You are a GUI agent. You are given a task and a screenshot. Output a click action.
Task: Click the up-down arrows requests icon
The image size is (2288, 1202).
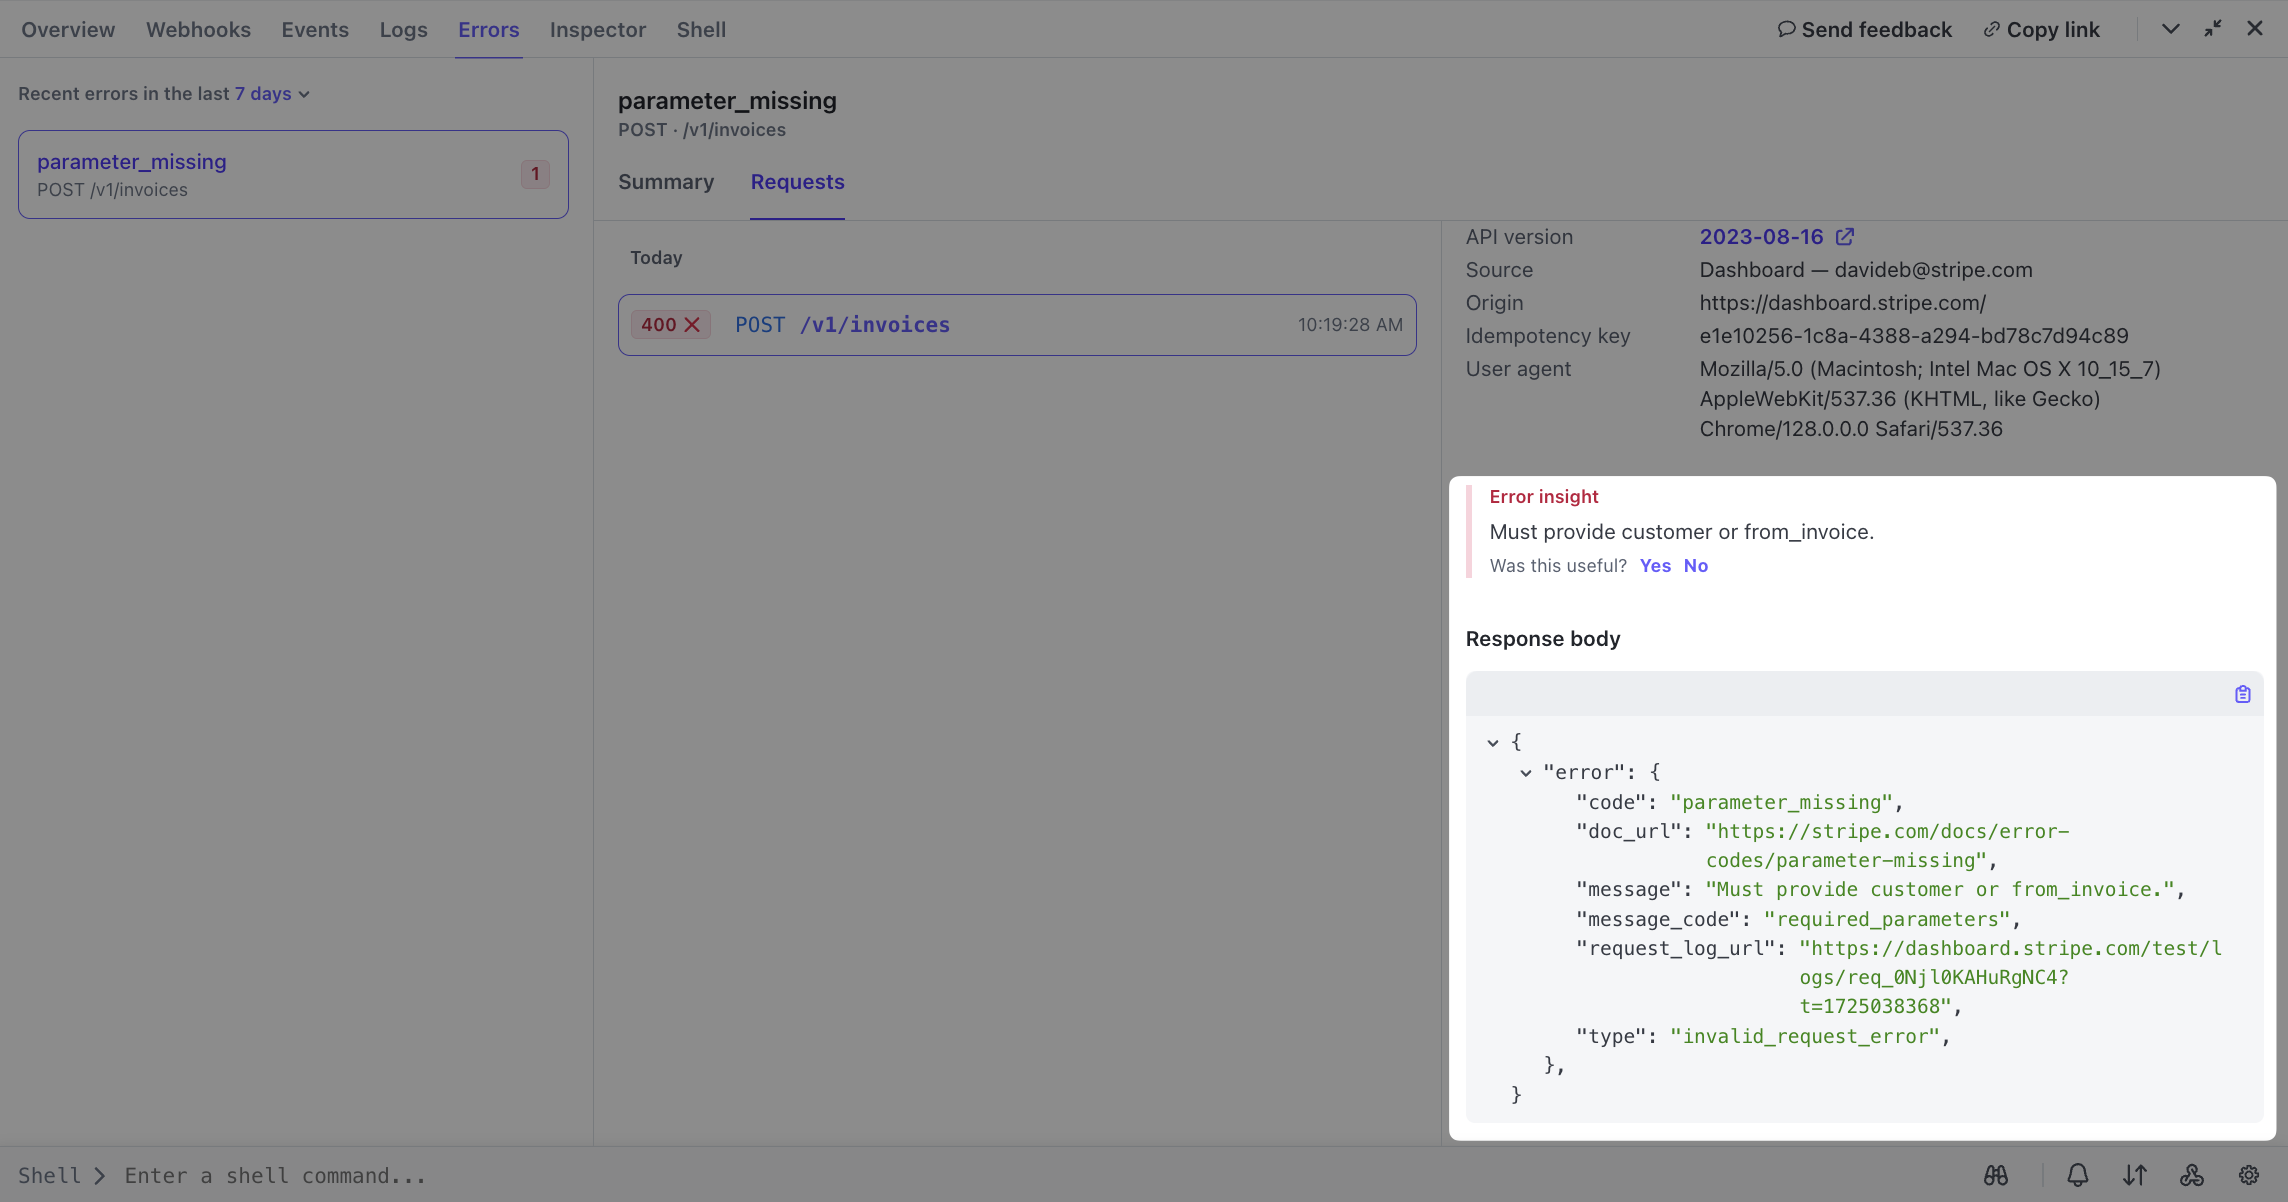2135,1176
